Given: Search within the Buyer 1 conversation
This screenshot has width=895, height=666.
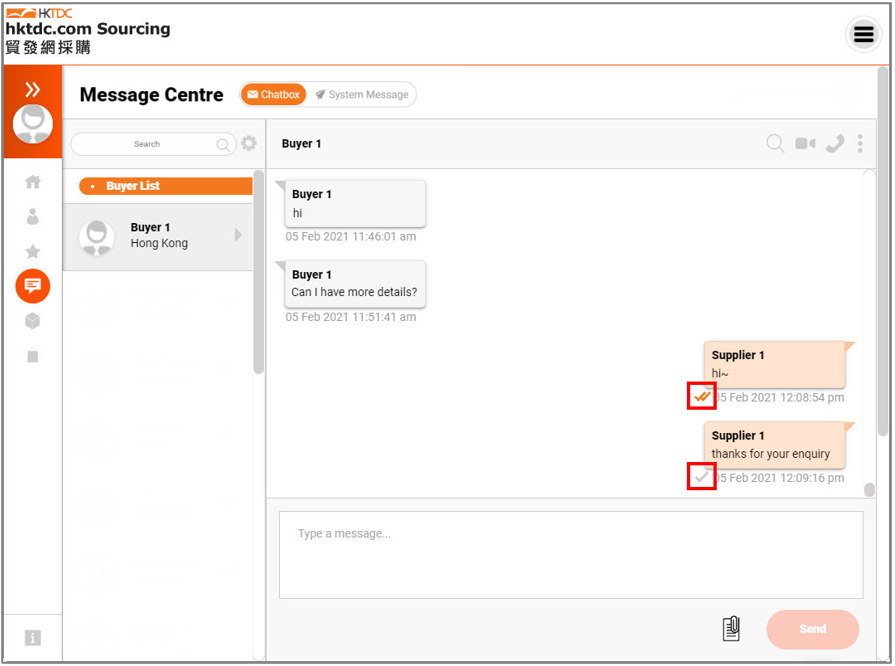Looking at the screenshot, I should coord(775,143).
